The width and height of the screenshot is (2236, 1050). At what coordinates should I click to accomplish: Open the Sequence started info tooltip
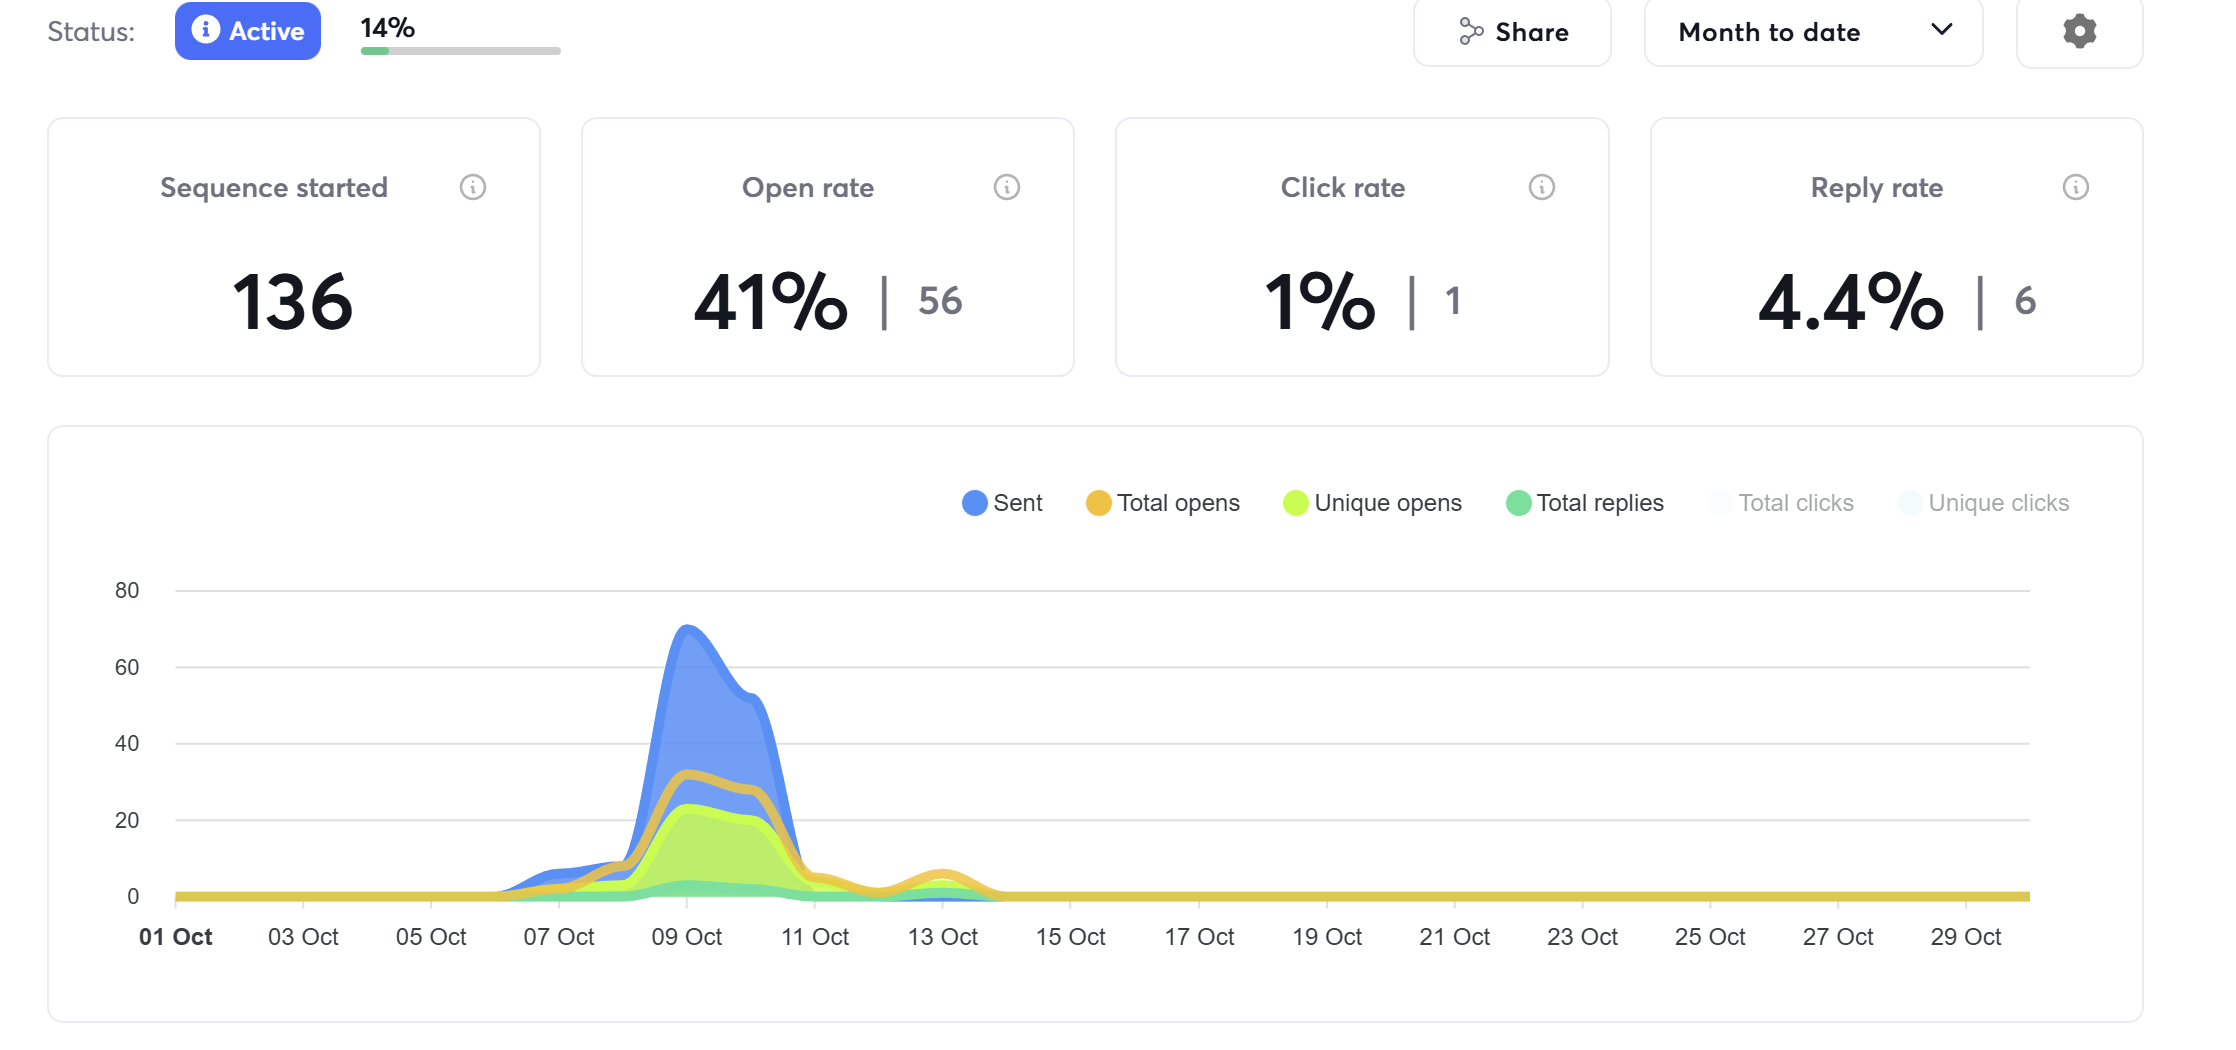click(474, 187)
